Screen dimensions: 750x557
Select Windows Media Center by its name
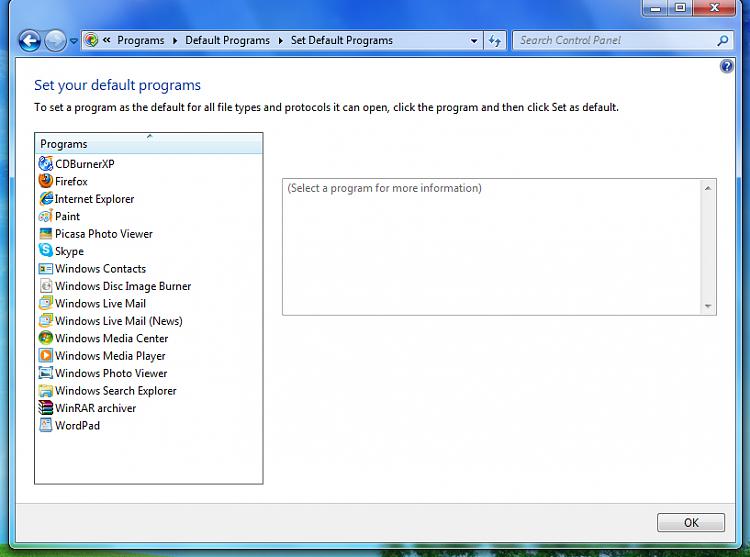111,338
